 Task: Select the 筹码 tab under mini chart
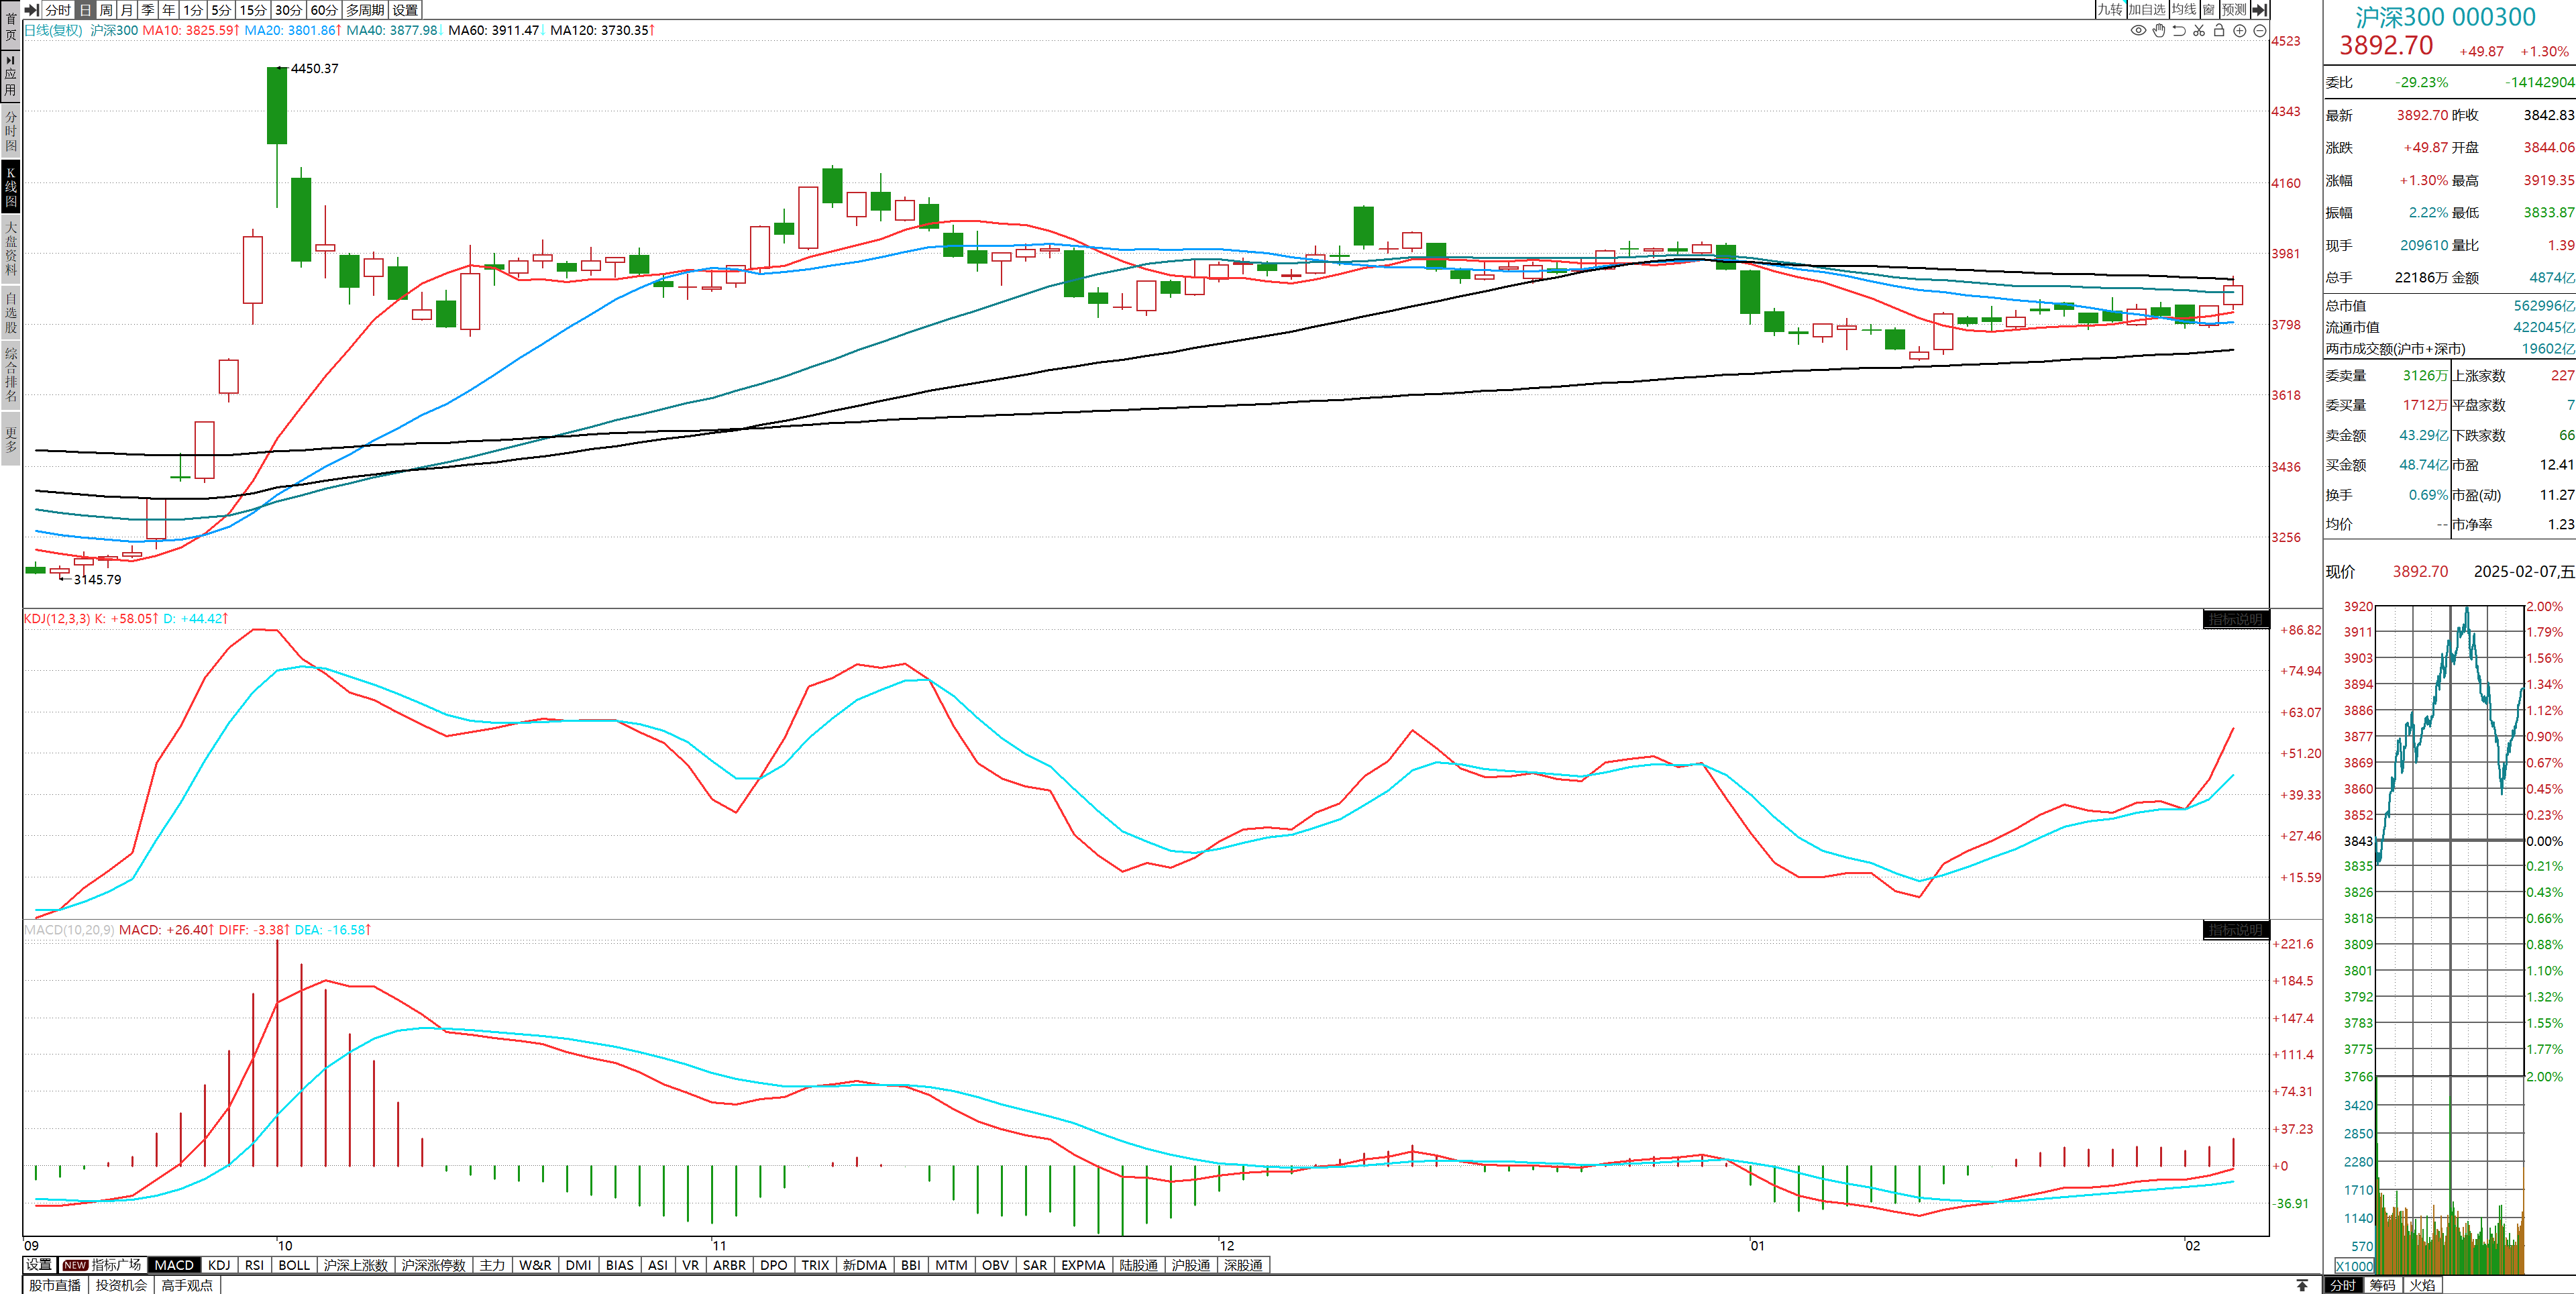tap(2383, 1285)
